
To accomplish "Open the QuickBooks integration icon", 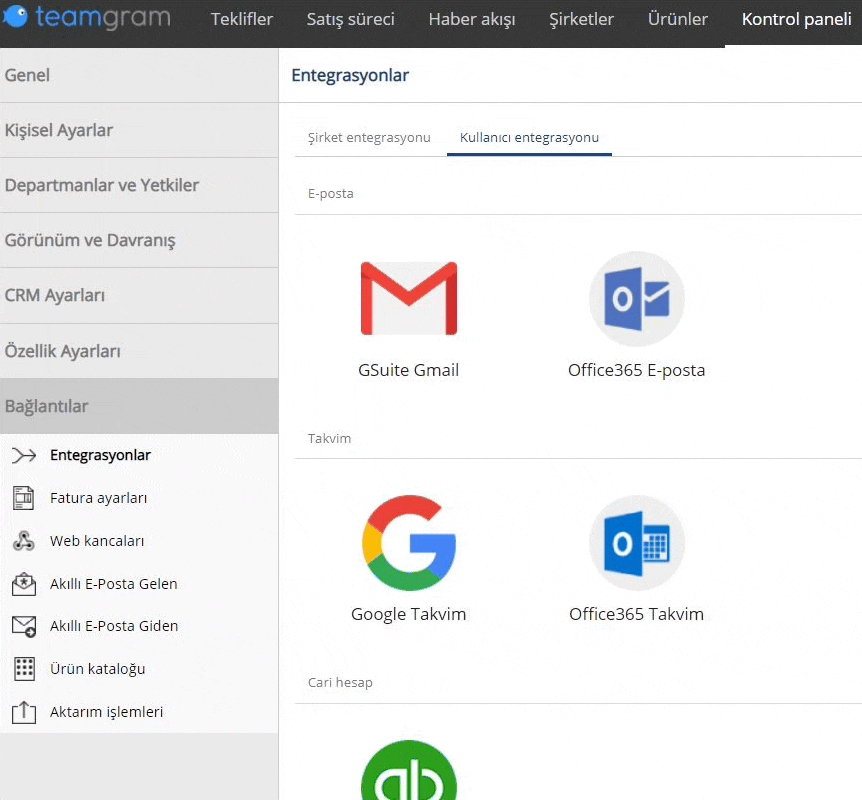I will click(408, 770).
